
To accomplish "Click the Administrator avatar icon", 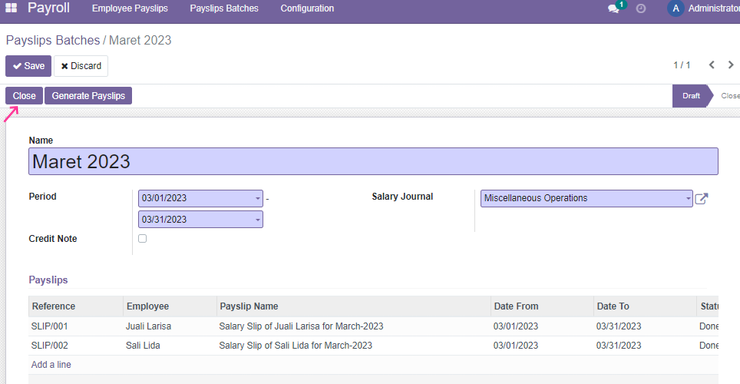I will [675, 8].
